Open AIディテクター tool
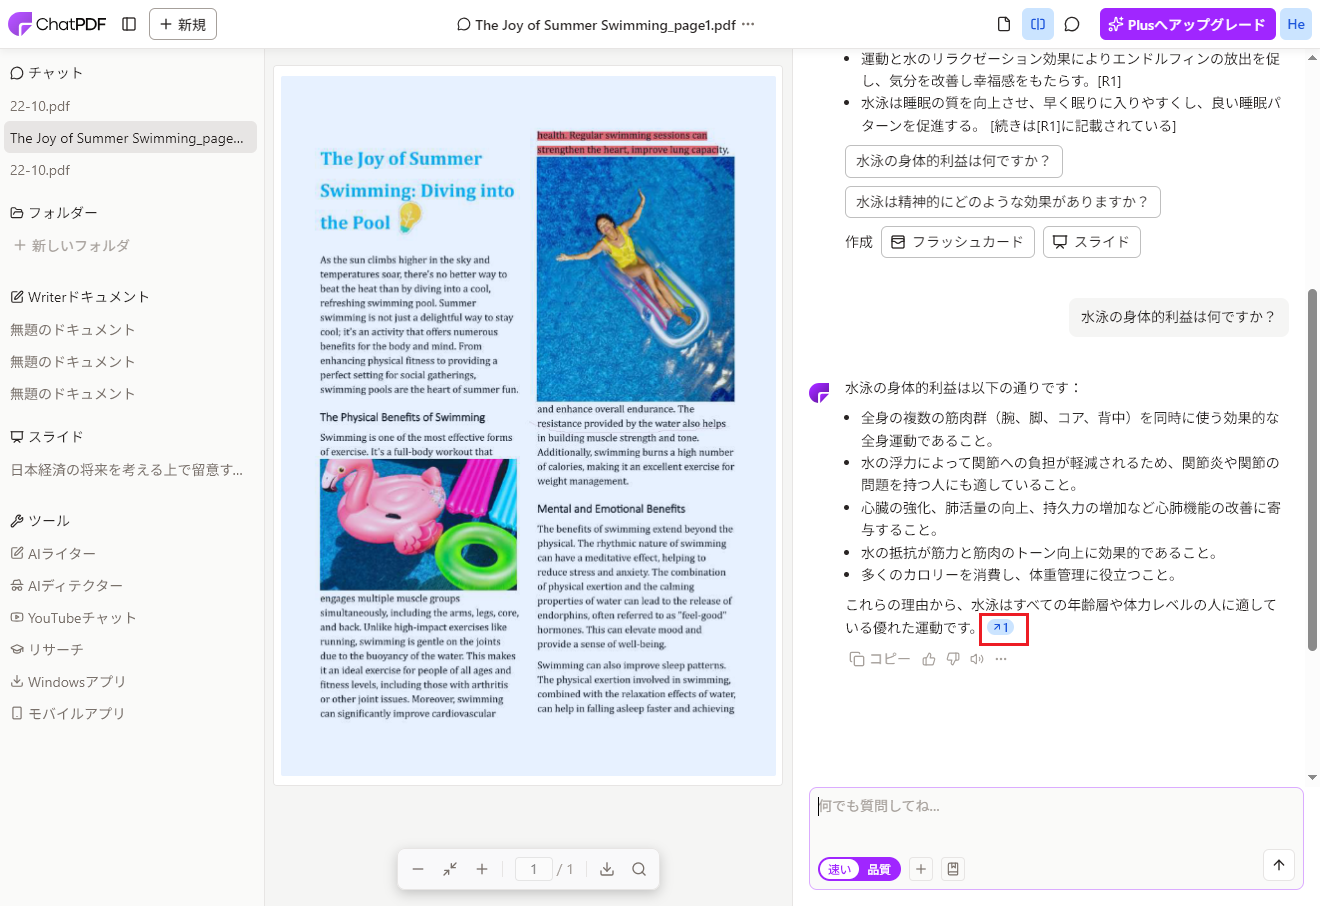The height and width of the screenshot is (906, 1320). 67,586
